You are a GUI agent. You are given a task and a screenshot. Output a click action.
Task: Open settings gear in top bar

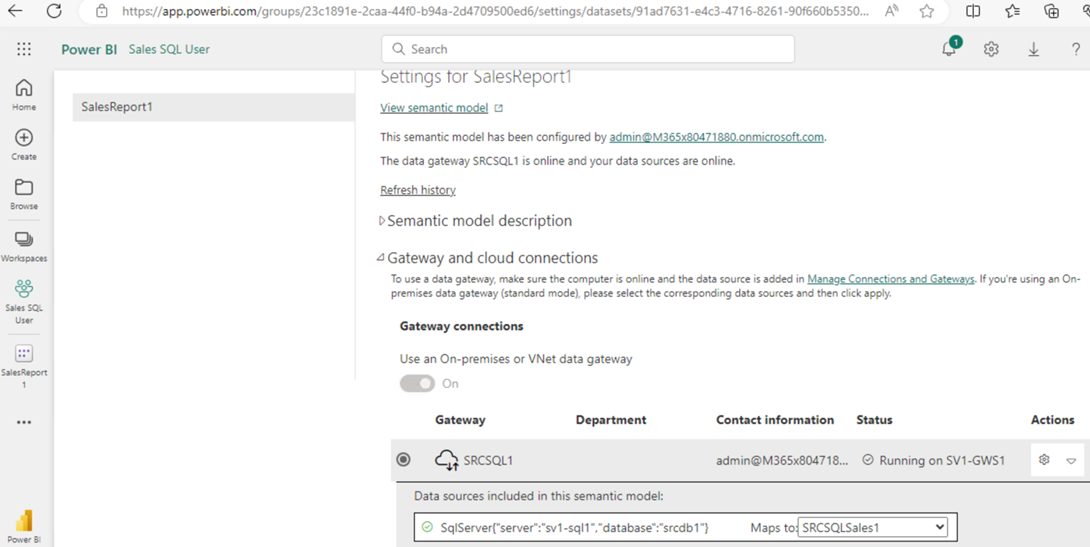coord(991,49)
